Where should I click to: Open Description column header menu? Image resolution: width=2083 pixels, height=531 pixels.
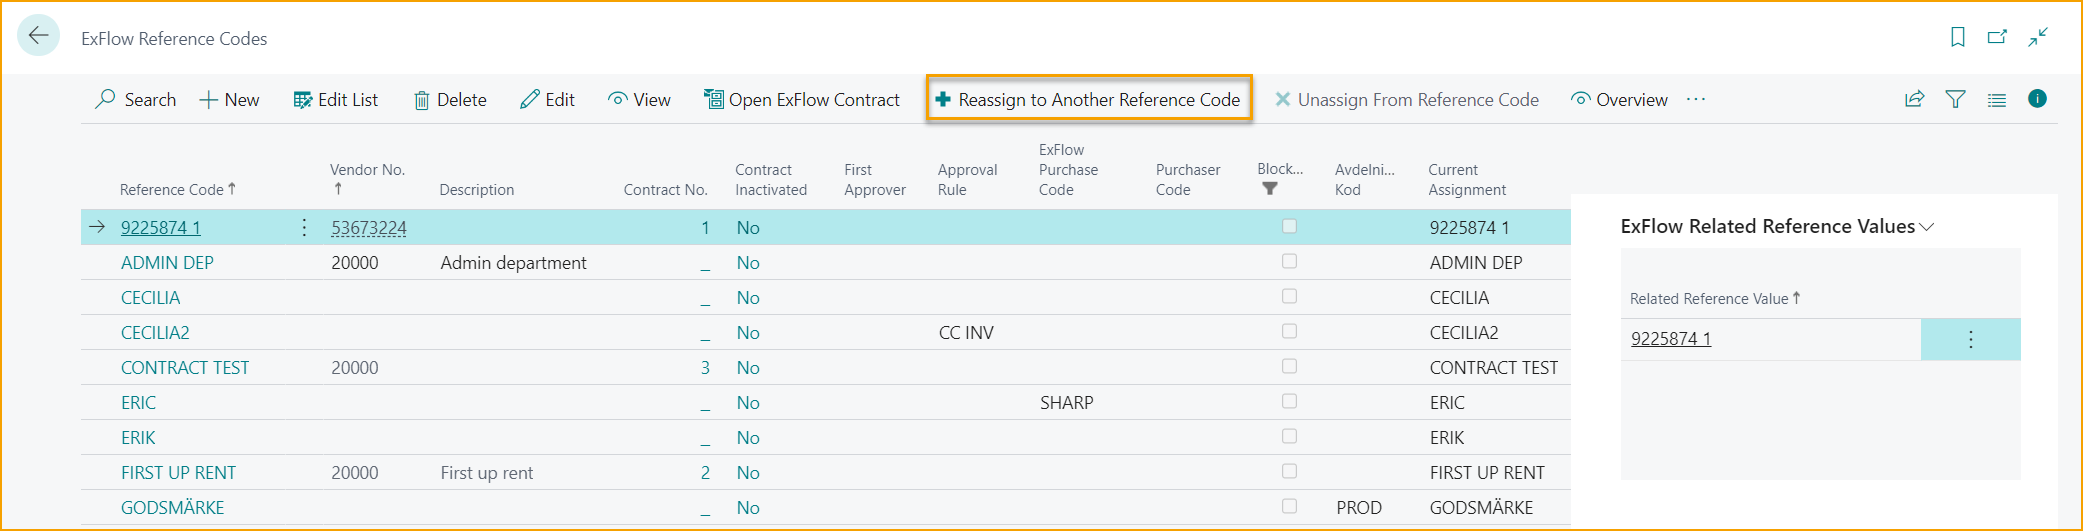pos(476,189)
